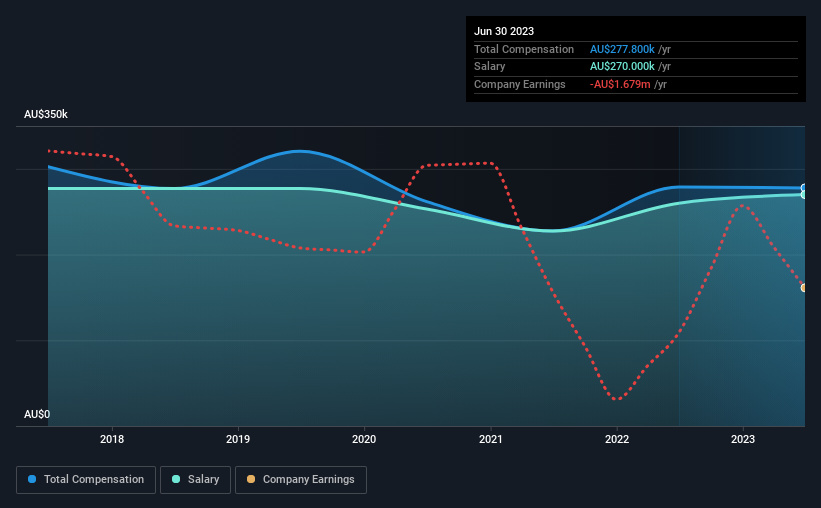Select the 2021 x-axis label

tap(491, 439)
